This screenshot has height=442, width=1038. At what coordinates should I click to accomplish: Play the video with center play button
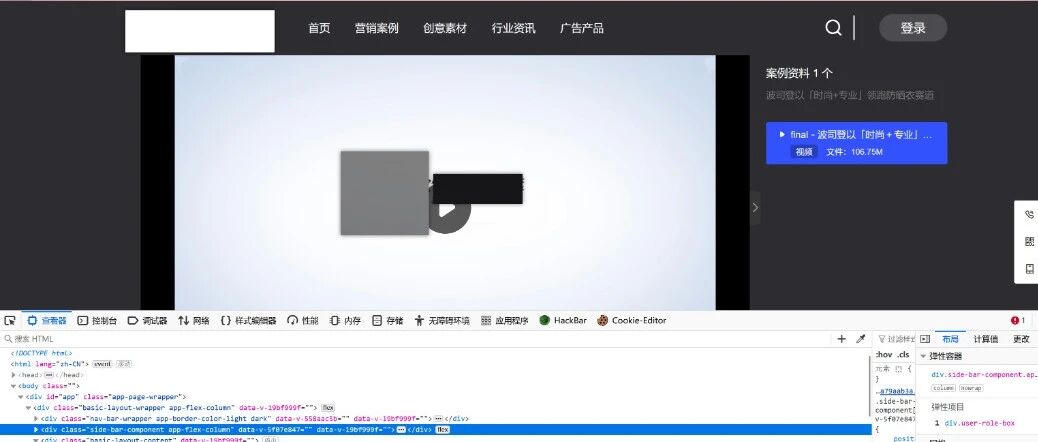click(x=448, y=210)
